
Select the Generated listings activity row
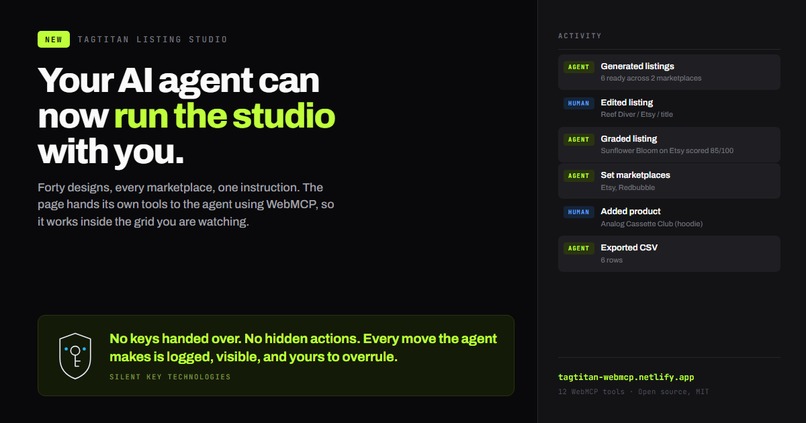(x=669, y=72)
